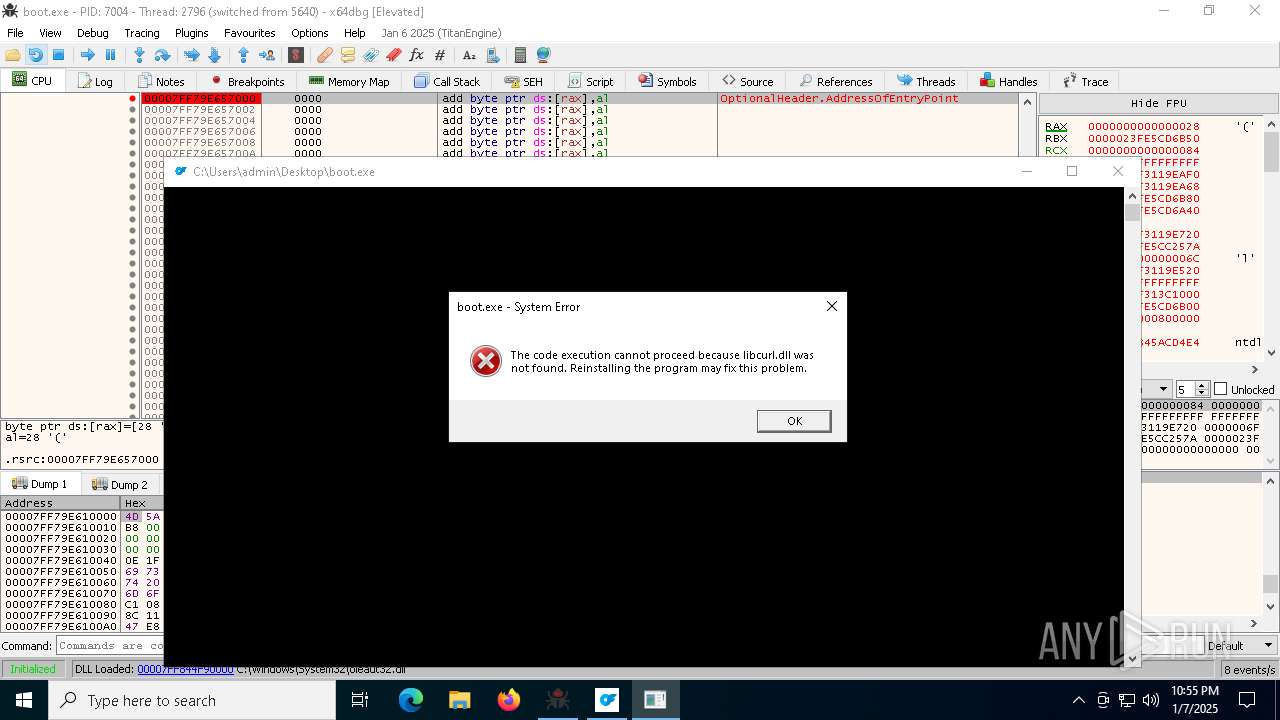Switch to the Threads tab
This screenshot has height=720, width=1280.
926,81
